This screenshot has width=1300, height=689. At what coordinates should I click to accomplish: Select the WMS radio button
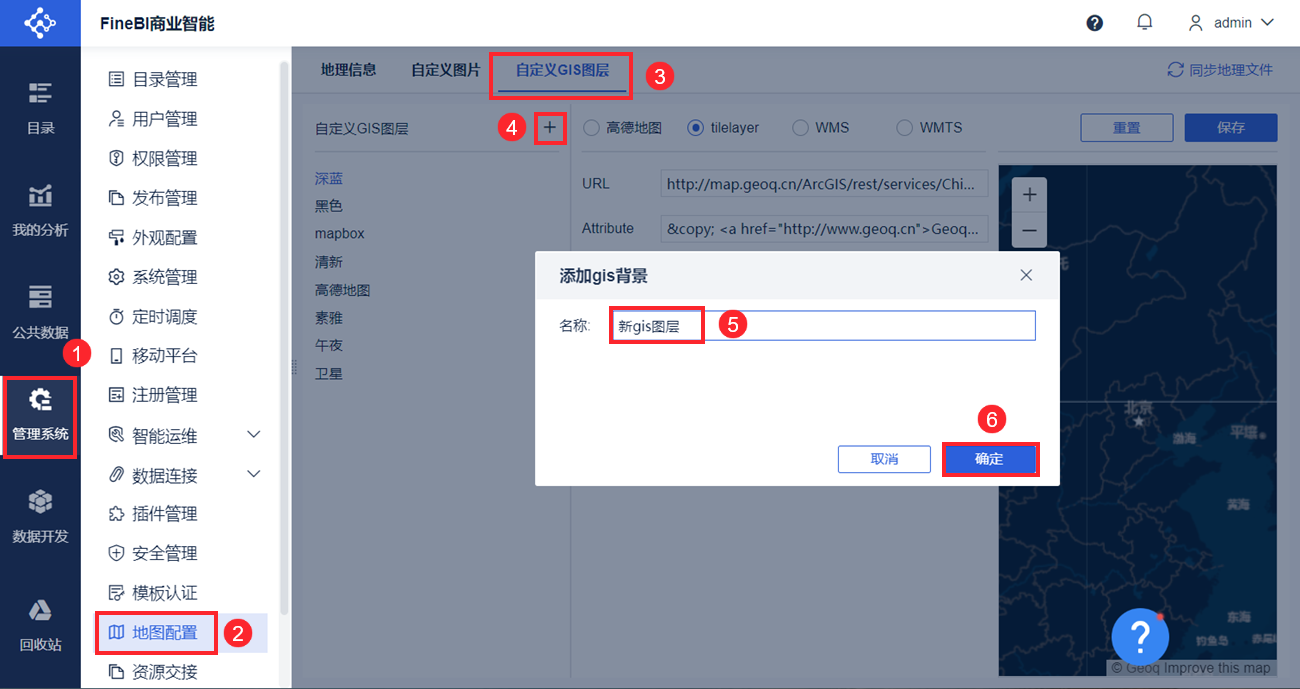coord(800,127)
